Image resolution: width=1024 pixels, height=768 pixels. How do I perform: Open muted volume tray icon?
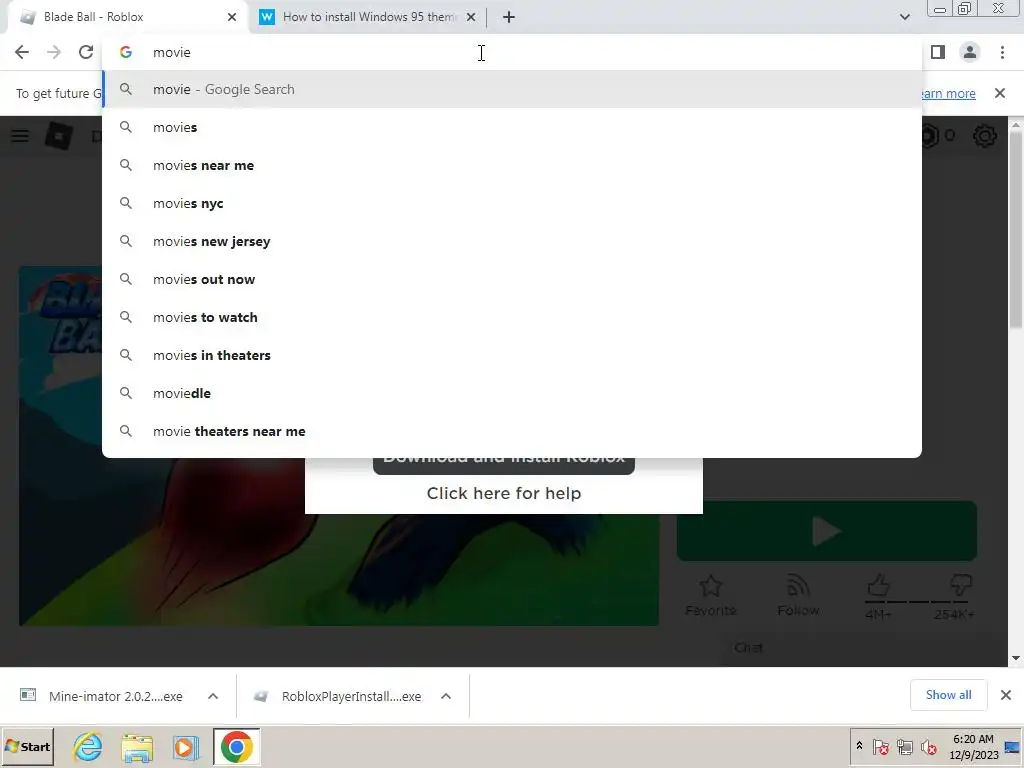coord(929,746)
